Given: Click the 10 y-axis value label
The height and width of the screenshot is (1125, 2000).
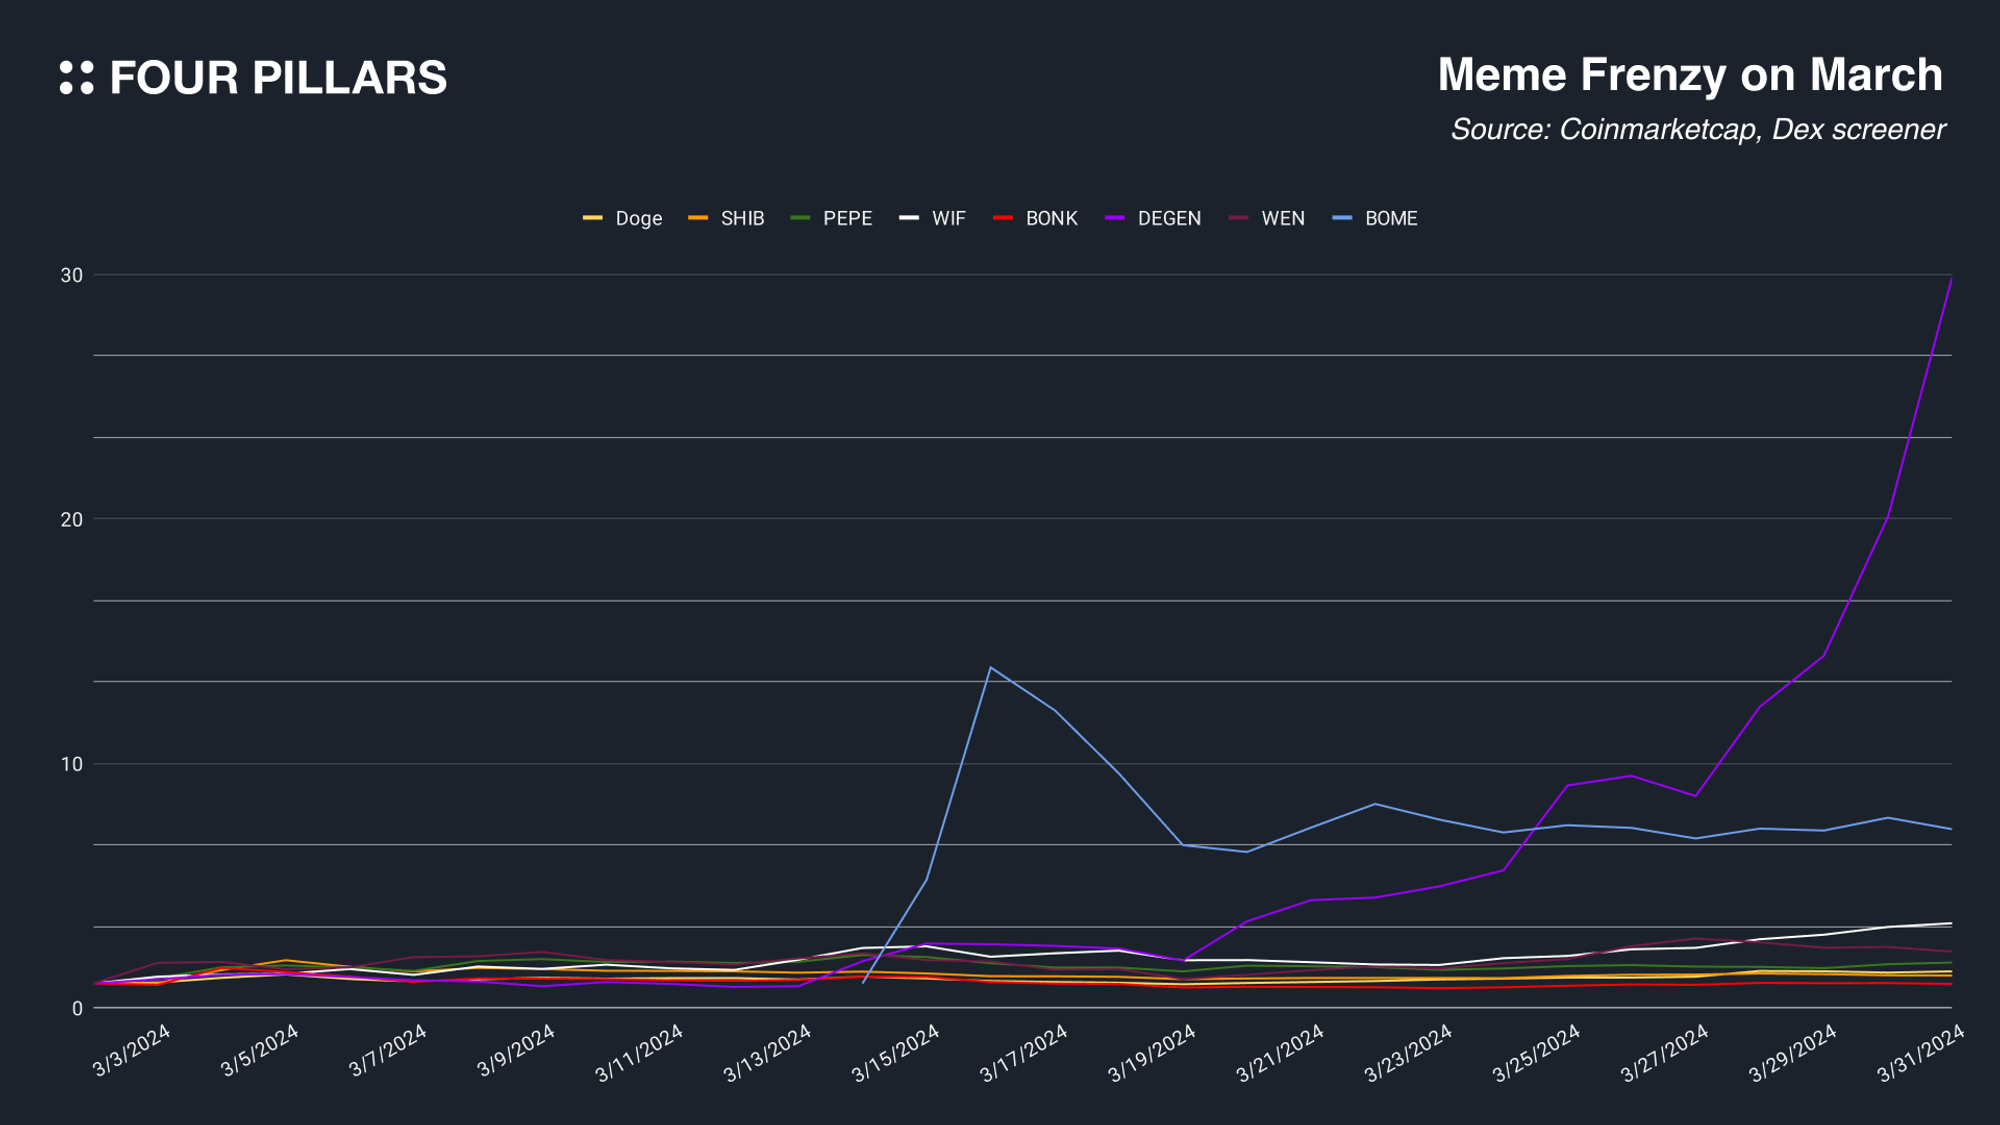Looking at the screenshot, I should (x=71, y=764).
